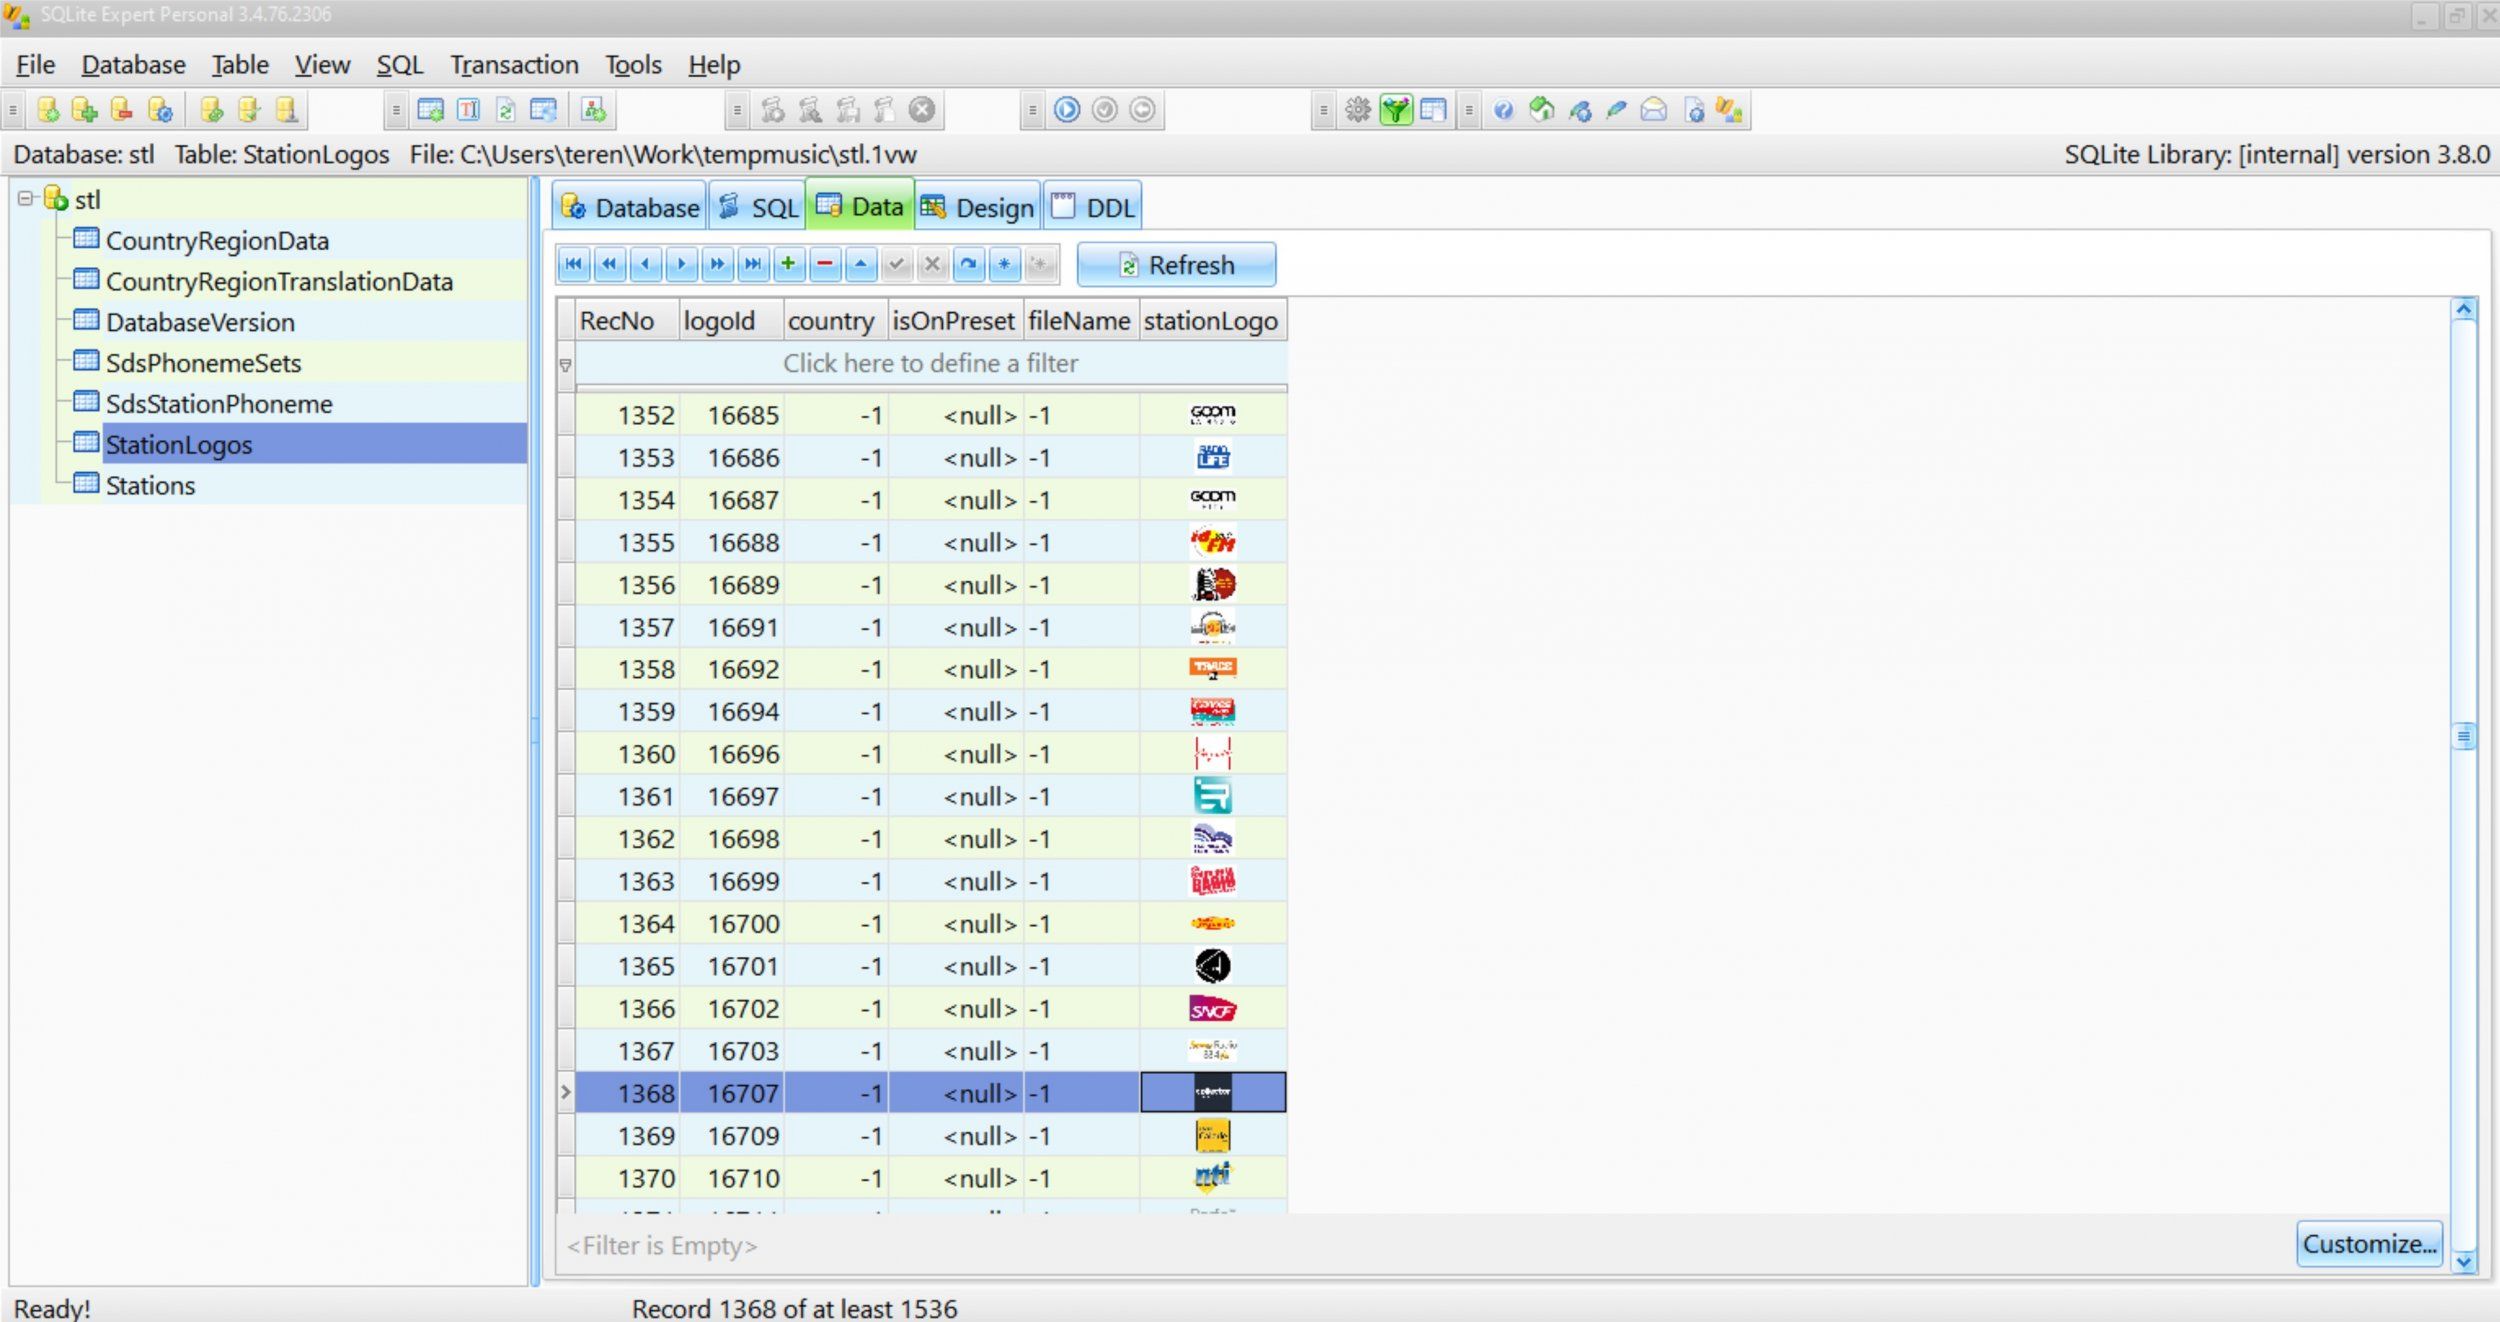Click the SNCF logo thumbnail cell

click(x=1212, y=1009)
